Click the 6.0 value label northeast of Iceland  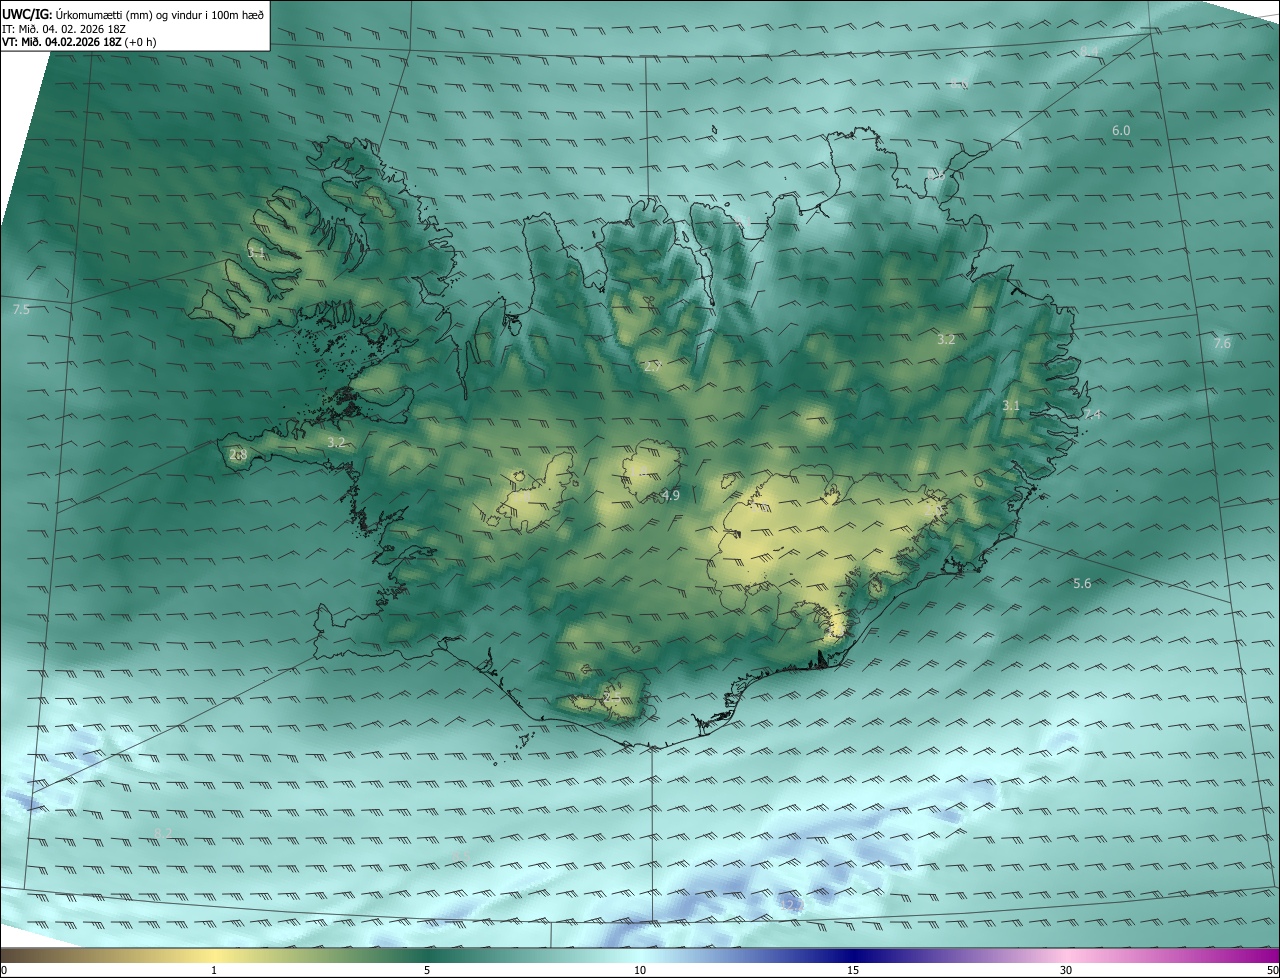(1121, 131)
